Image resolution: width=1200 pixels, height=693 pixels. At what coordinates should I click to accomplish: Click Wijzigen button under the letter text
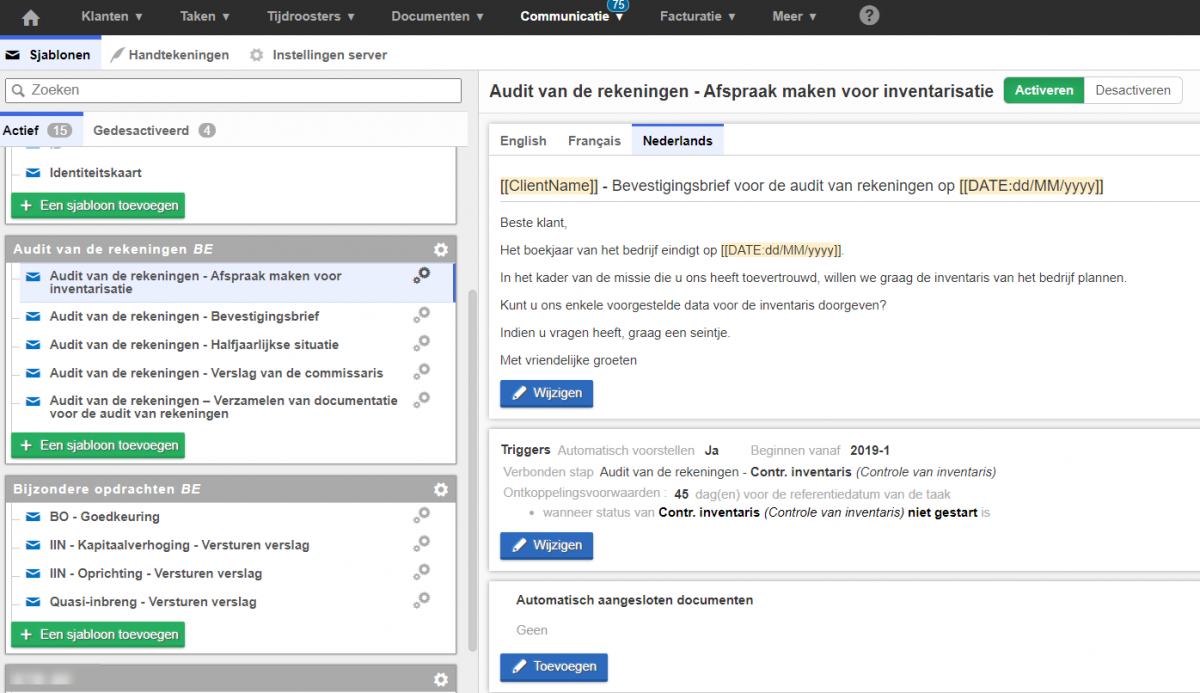point(547,393)
